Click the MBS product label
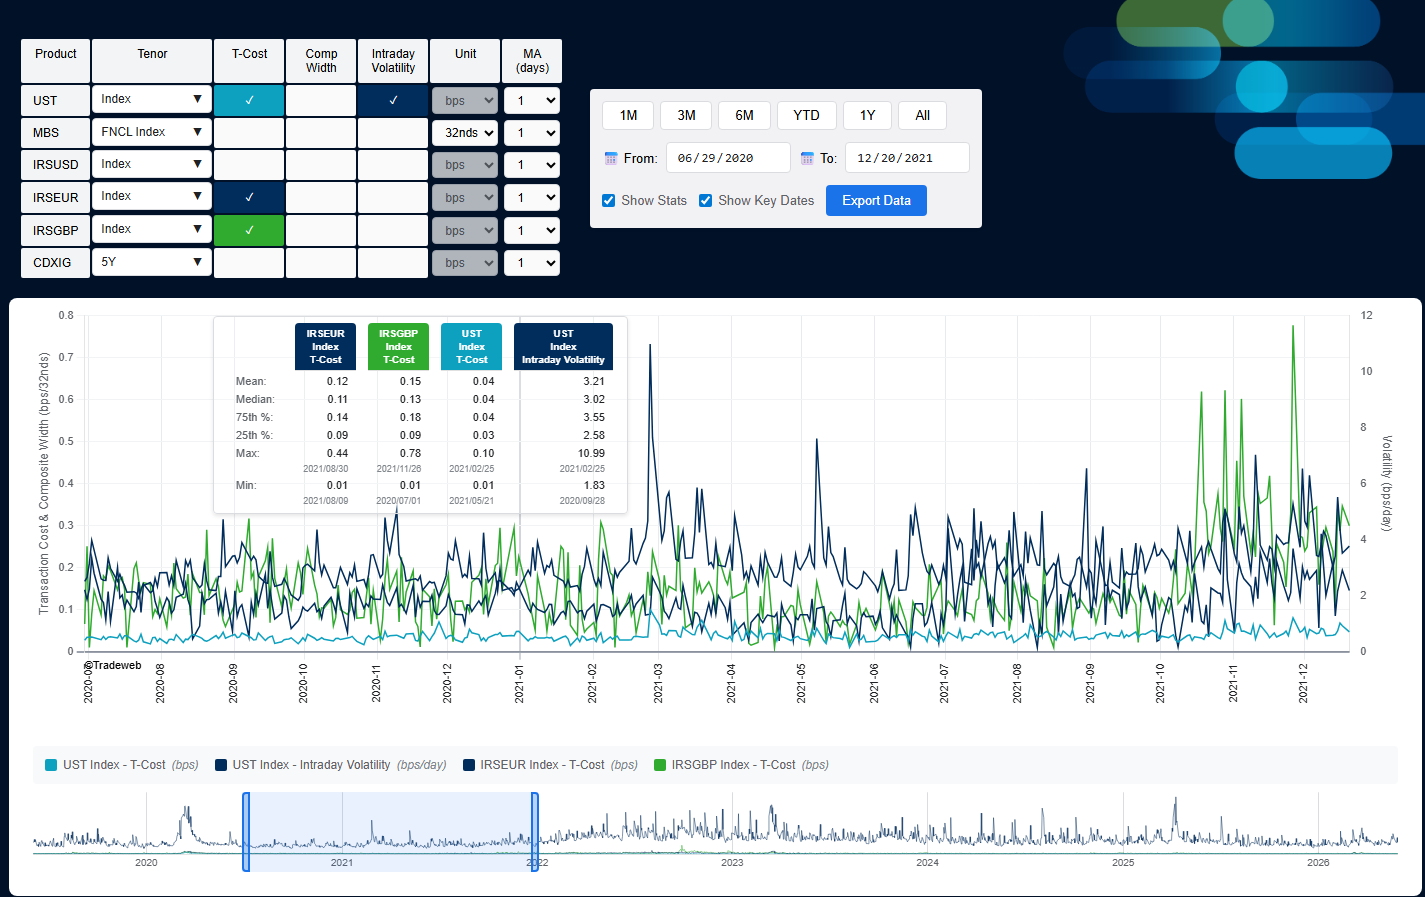 (x=46, y=133)
